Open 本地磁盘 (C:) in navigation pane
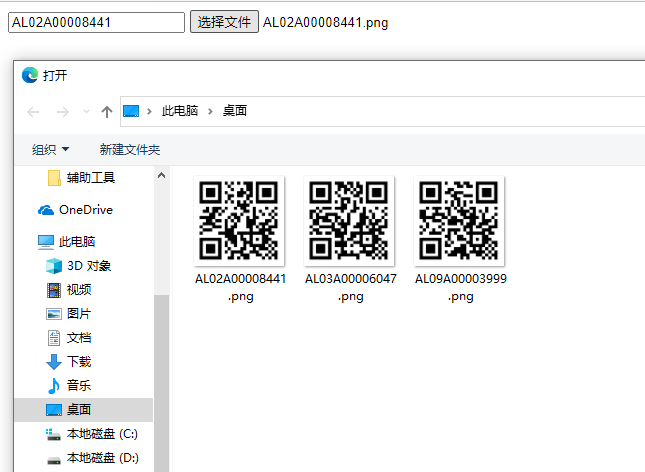Image resolution: width=645 pixels, height=472 pixels. [92, 434]
